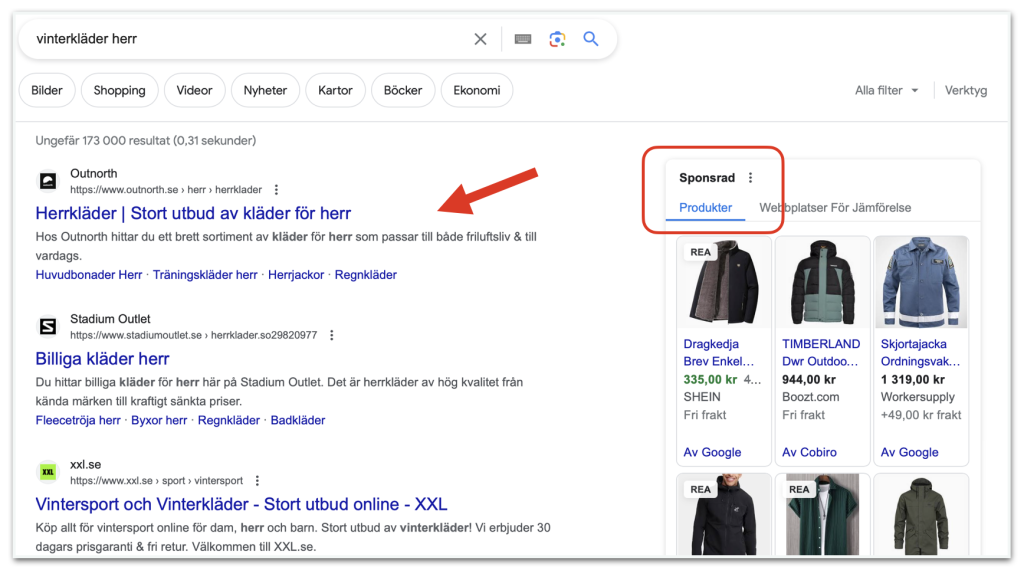Click the Boozt.com seller name

pyautogui.click(x=810, y=397)
